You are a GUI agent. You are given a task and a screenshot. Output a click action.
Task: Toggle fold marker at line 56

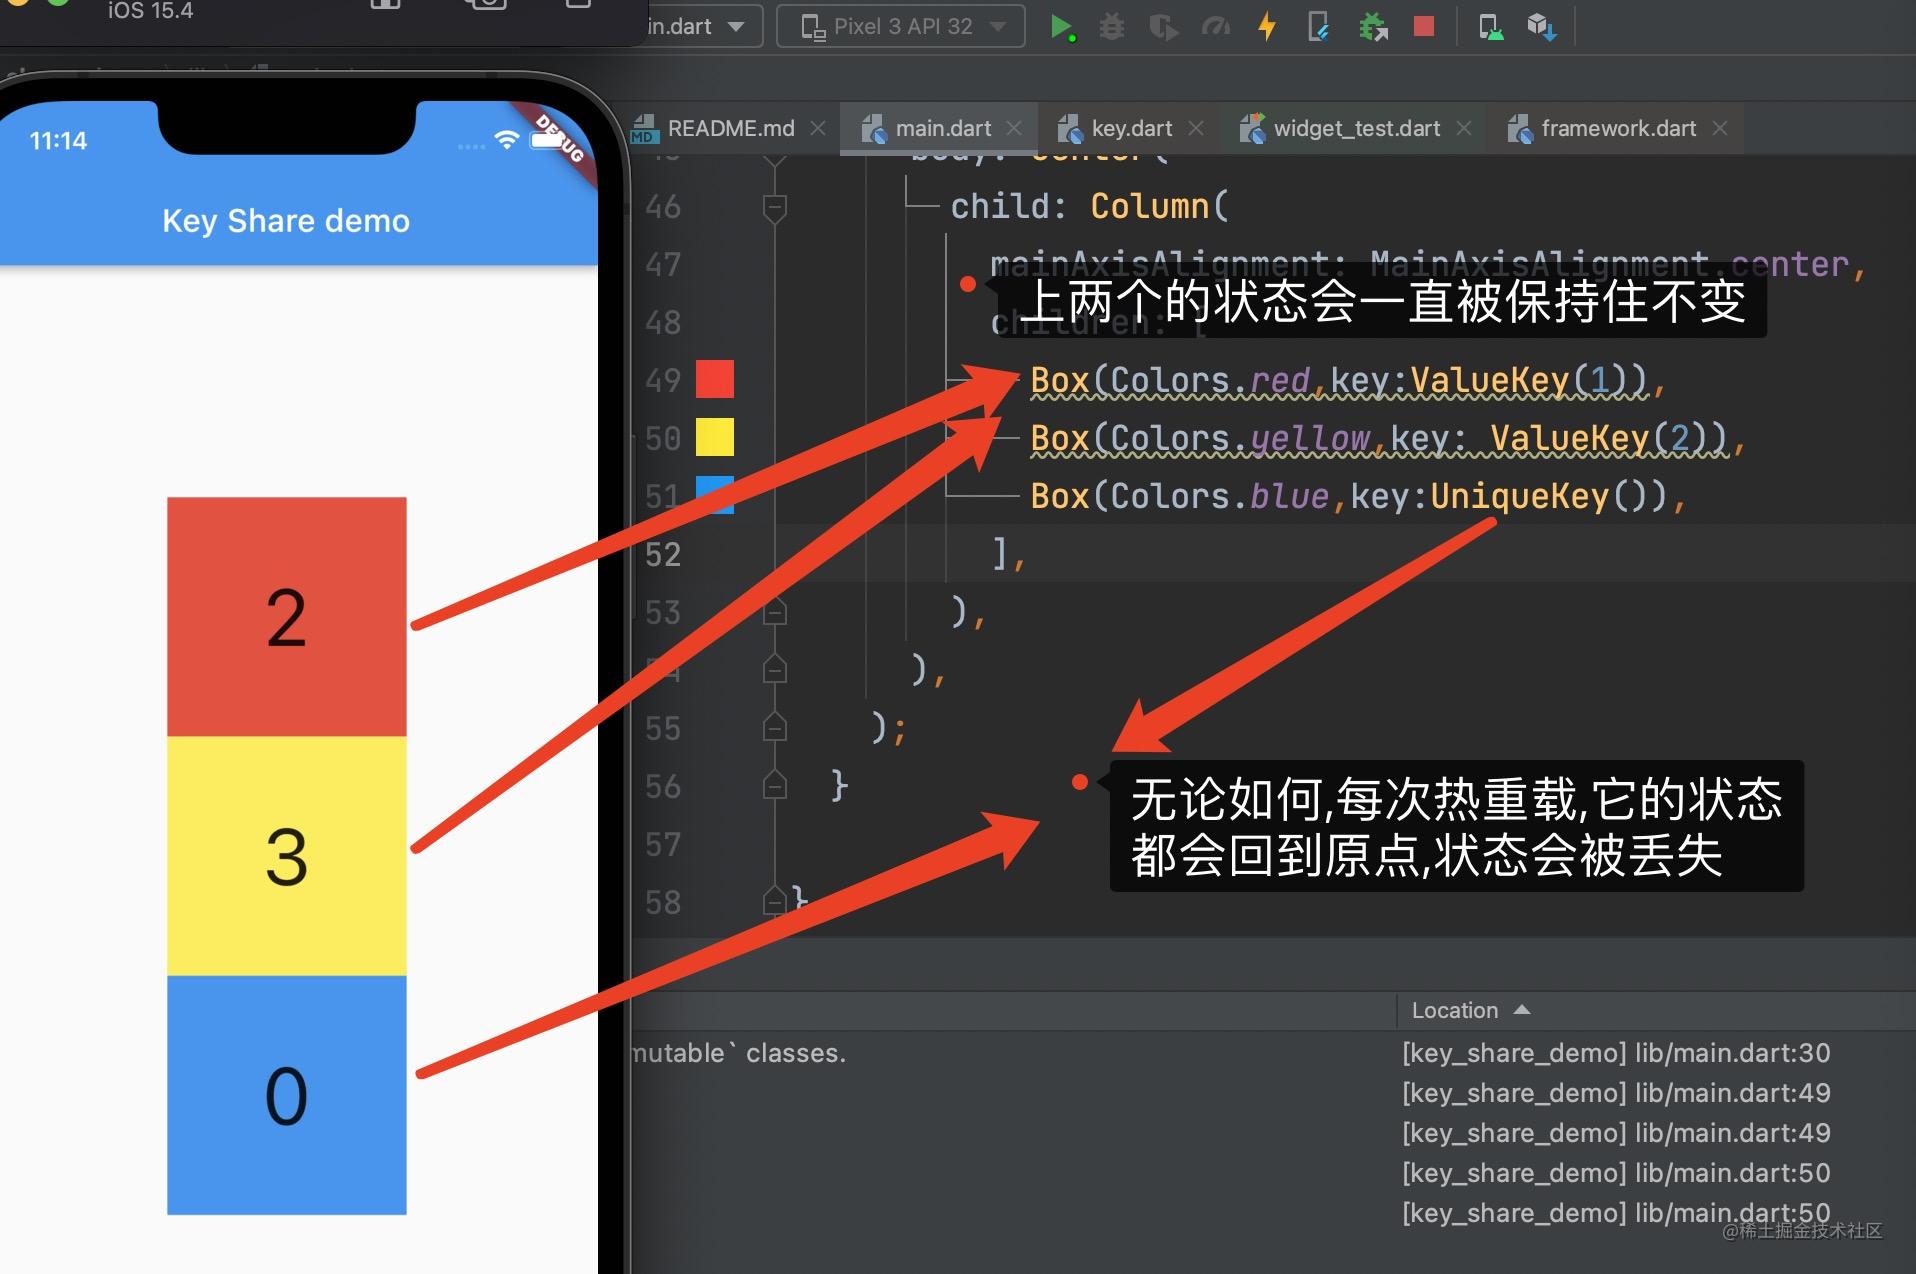775,785
